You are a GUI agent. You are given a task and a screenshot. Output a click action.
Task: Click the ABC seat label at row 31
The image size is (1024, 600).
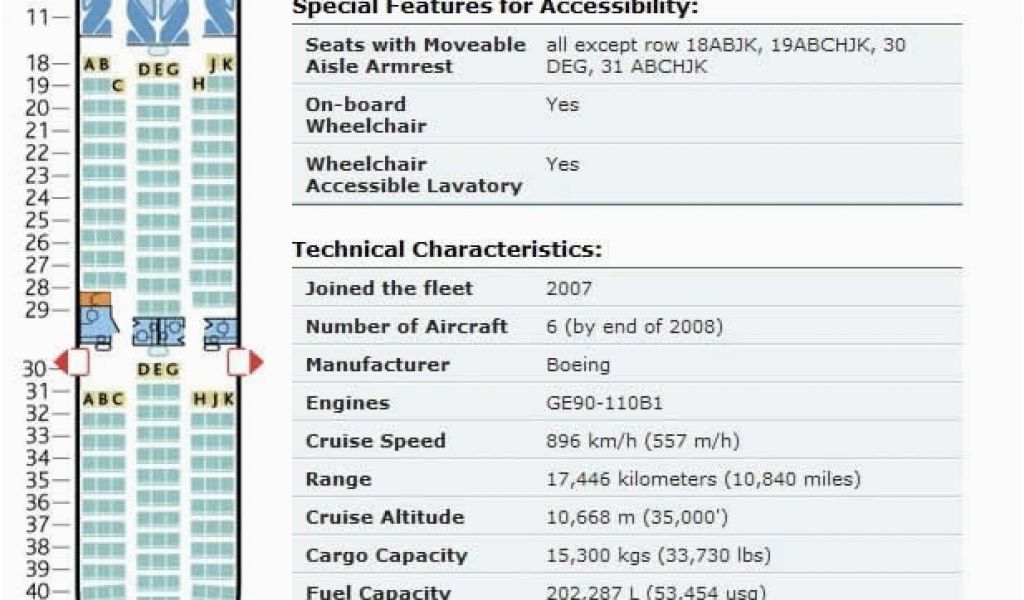tap(103, 399)
